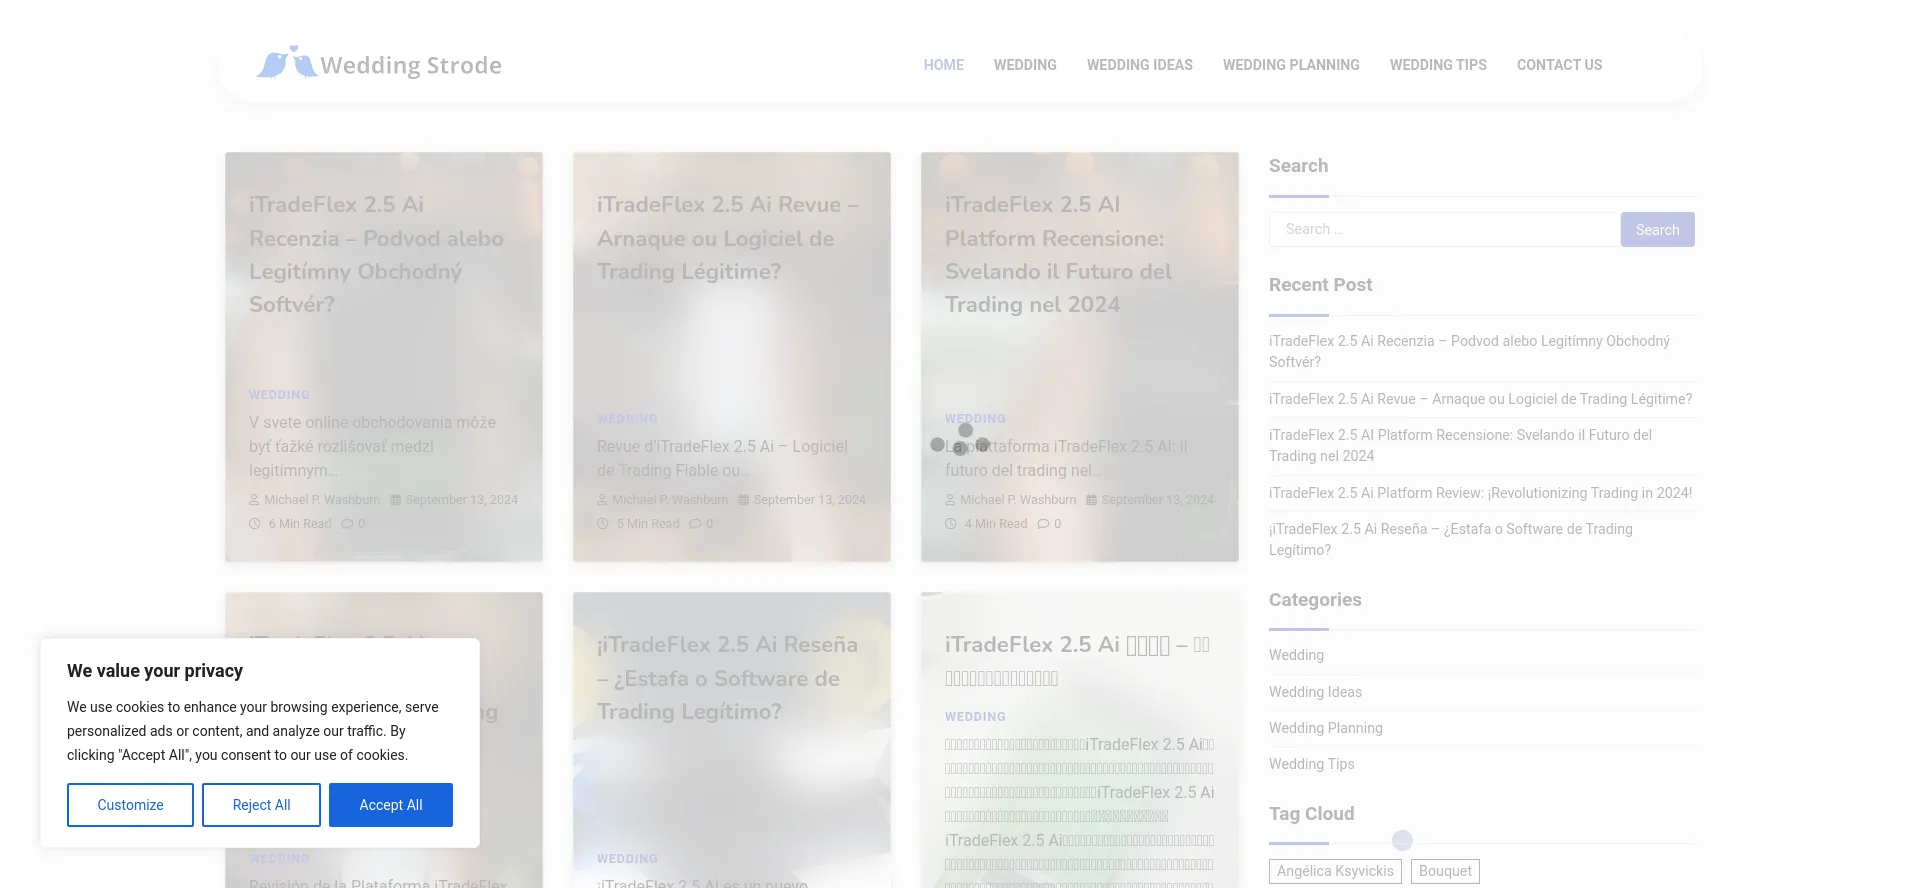
Task: Click comment icon on the Revue card
Action: 695,524
